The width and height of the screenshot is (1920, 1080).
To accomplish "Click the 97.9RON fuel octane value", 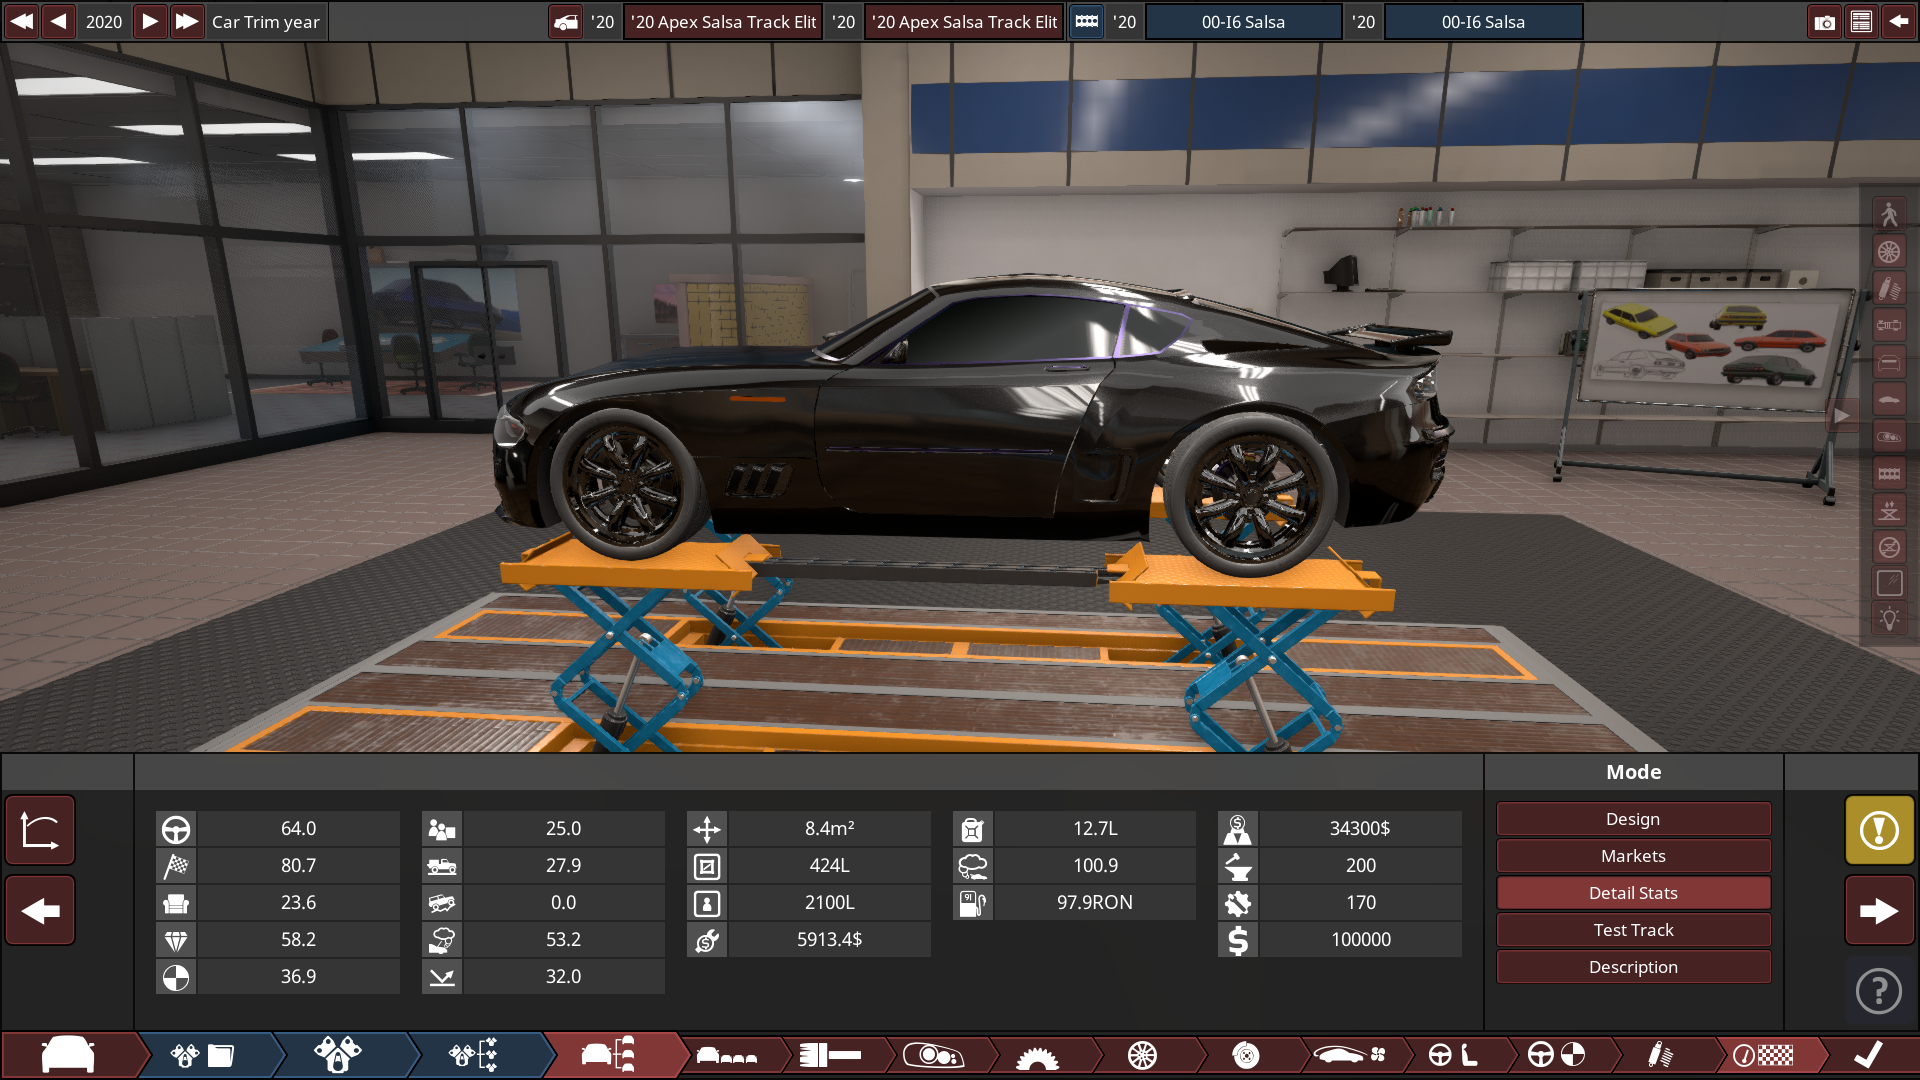I will (x=1095, y=903).
